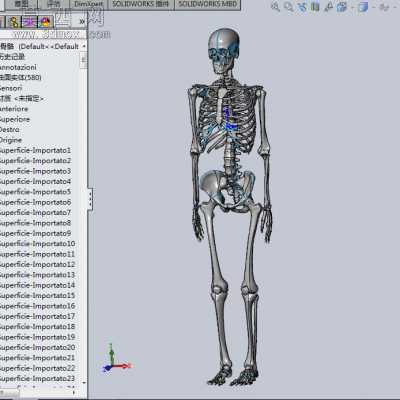This screenshot has height=400, width=400.
Task: Click the green Y axis of triad
Action: [112, 354]
